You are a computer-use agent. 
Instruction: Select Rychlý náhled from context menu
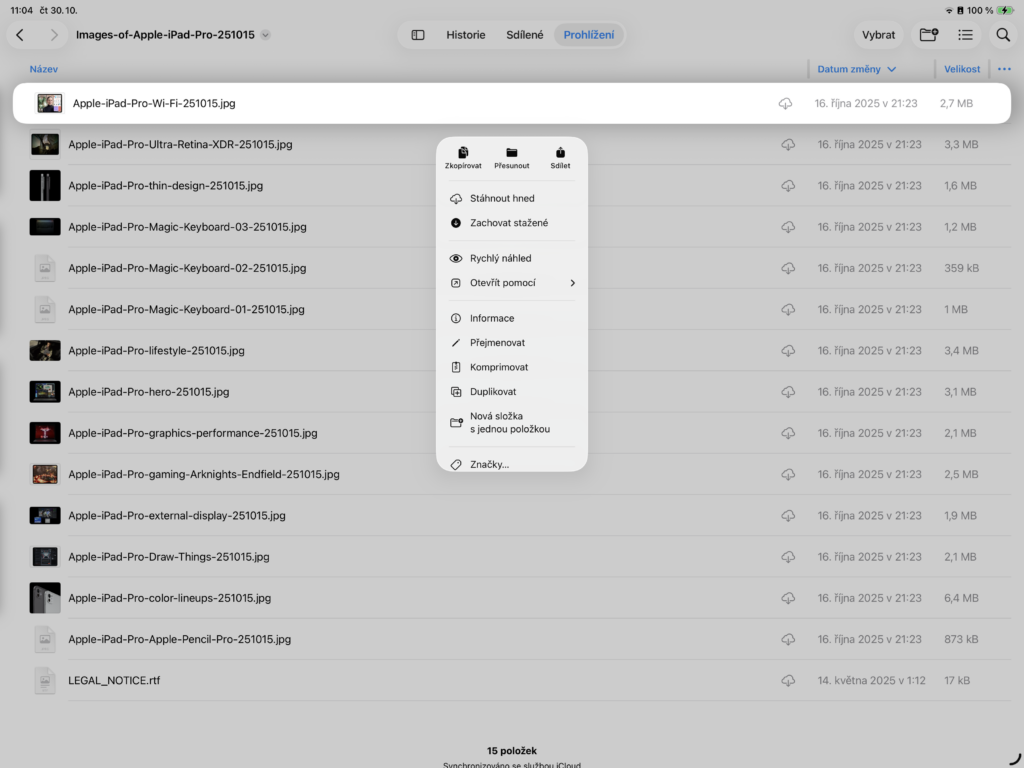501,258
